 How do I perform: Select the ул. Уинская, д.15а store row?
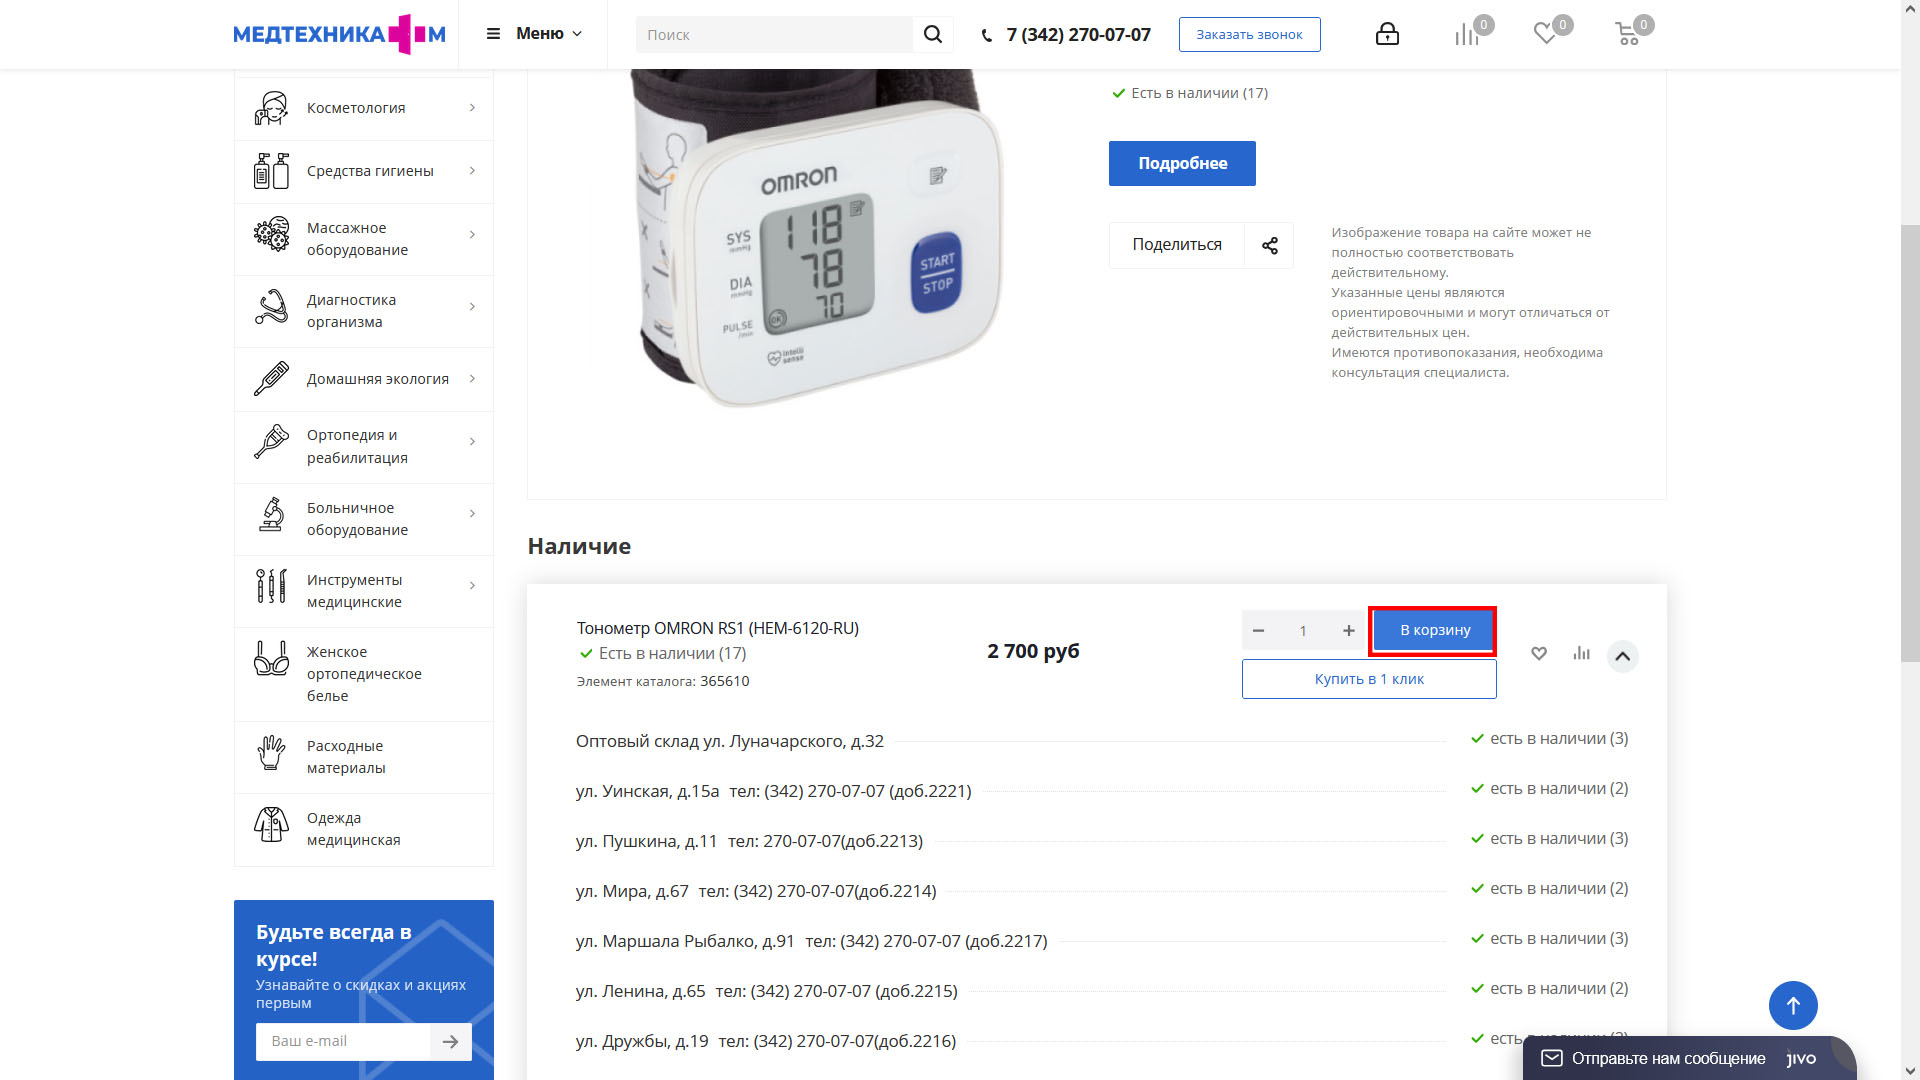pos(1102,790)
